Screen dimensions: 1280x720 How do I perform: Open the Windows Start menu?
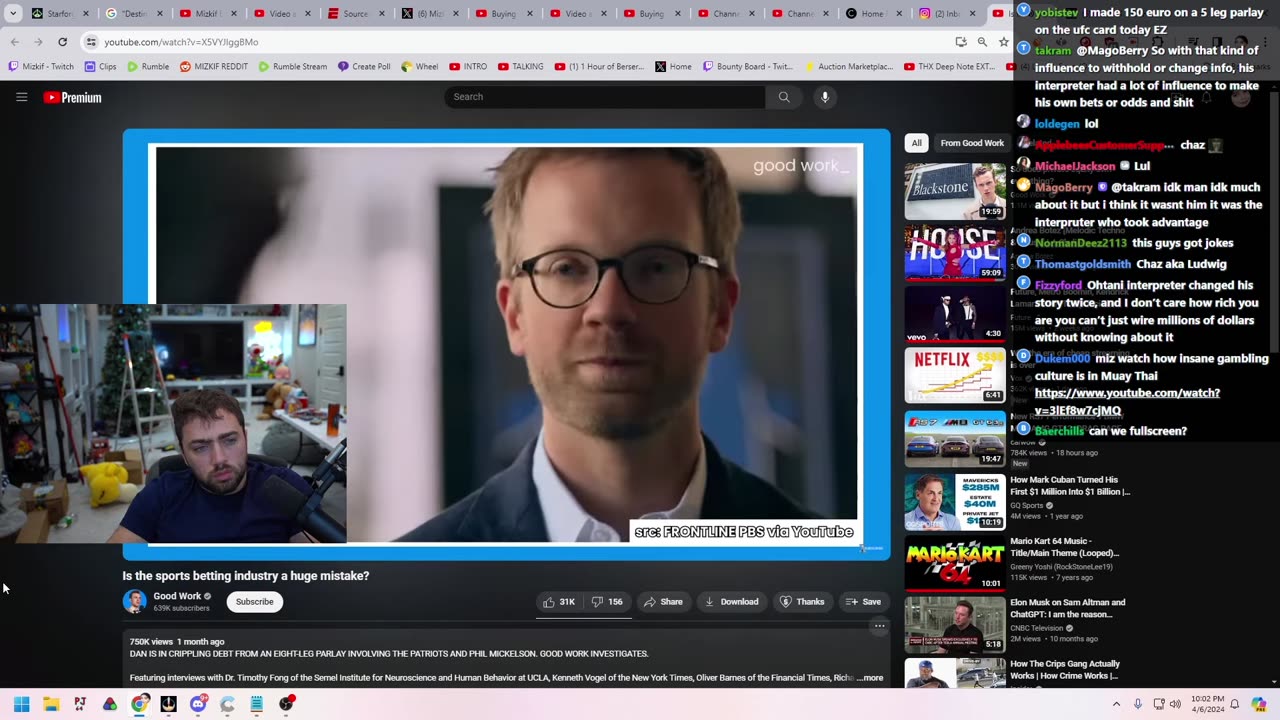coord(21,704)
